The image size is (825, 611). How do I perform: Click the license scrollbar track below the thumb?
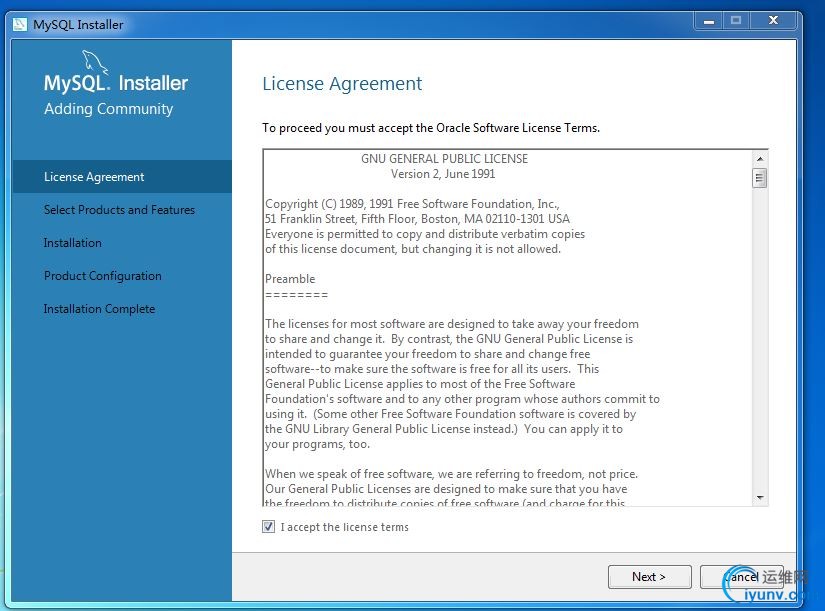(x=760, y=339)
